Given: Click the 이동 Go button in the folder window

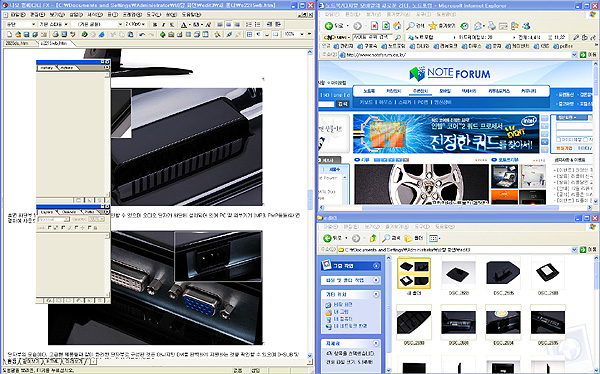Looking at the screenshot, I should pos(588,250).
